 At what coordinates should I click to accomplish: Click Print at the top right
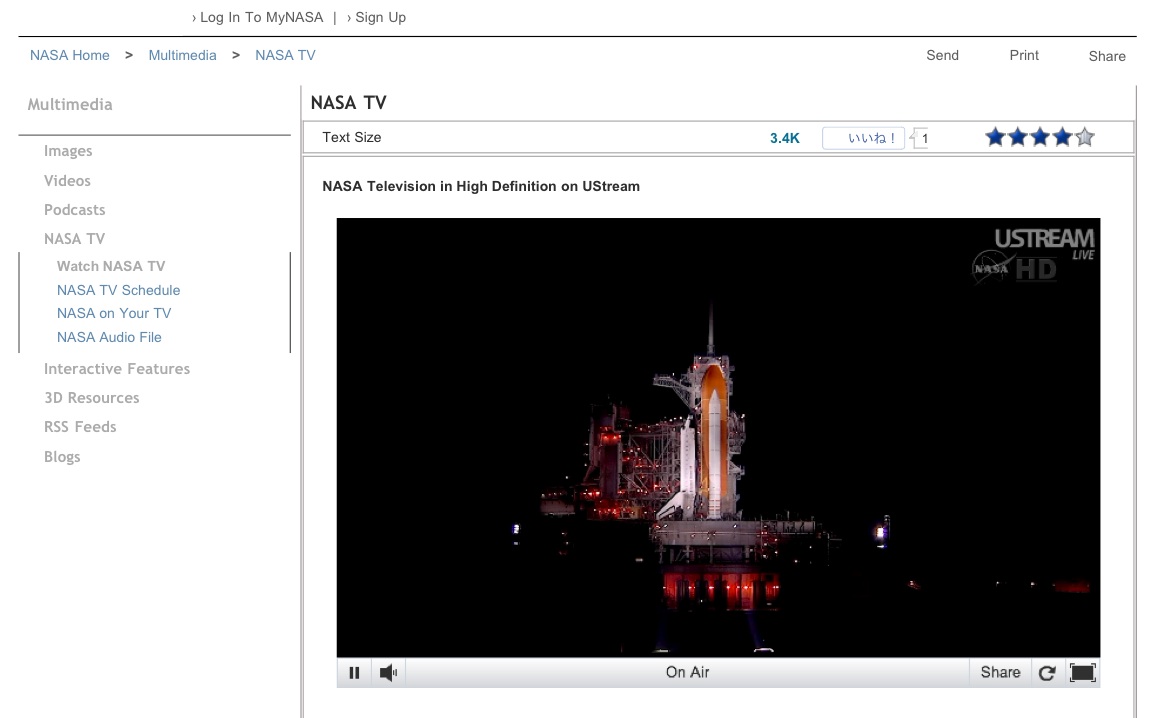point(1024,55)
